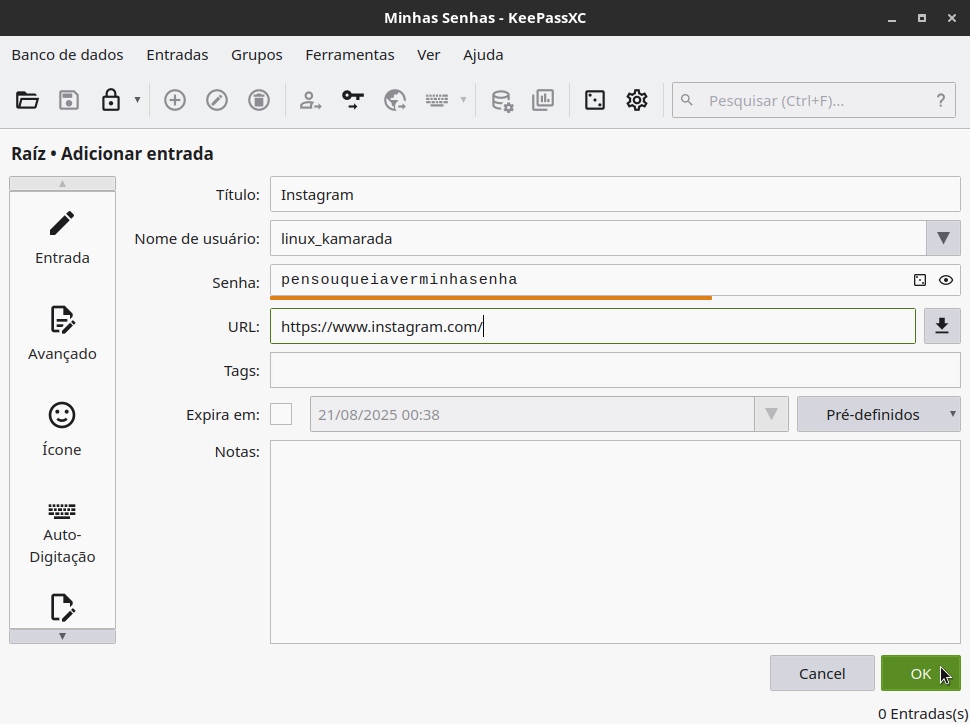Maximize the KeePassXC window

click(x=922, y=18)
